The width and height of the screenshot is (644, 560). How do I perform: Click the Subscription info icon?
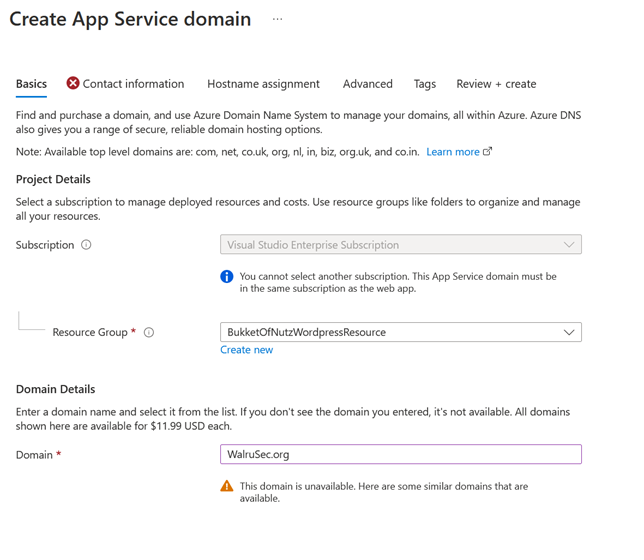click(86, 245)
